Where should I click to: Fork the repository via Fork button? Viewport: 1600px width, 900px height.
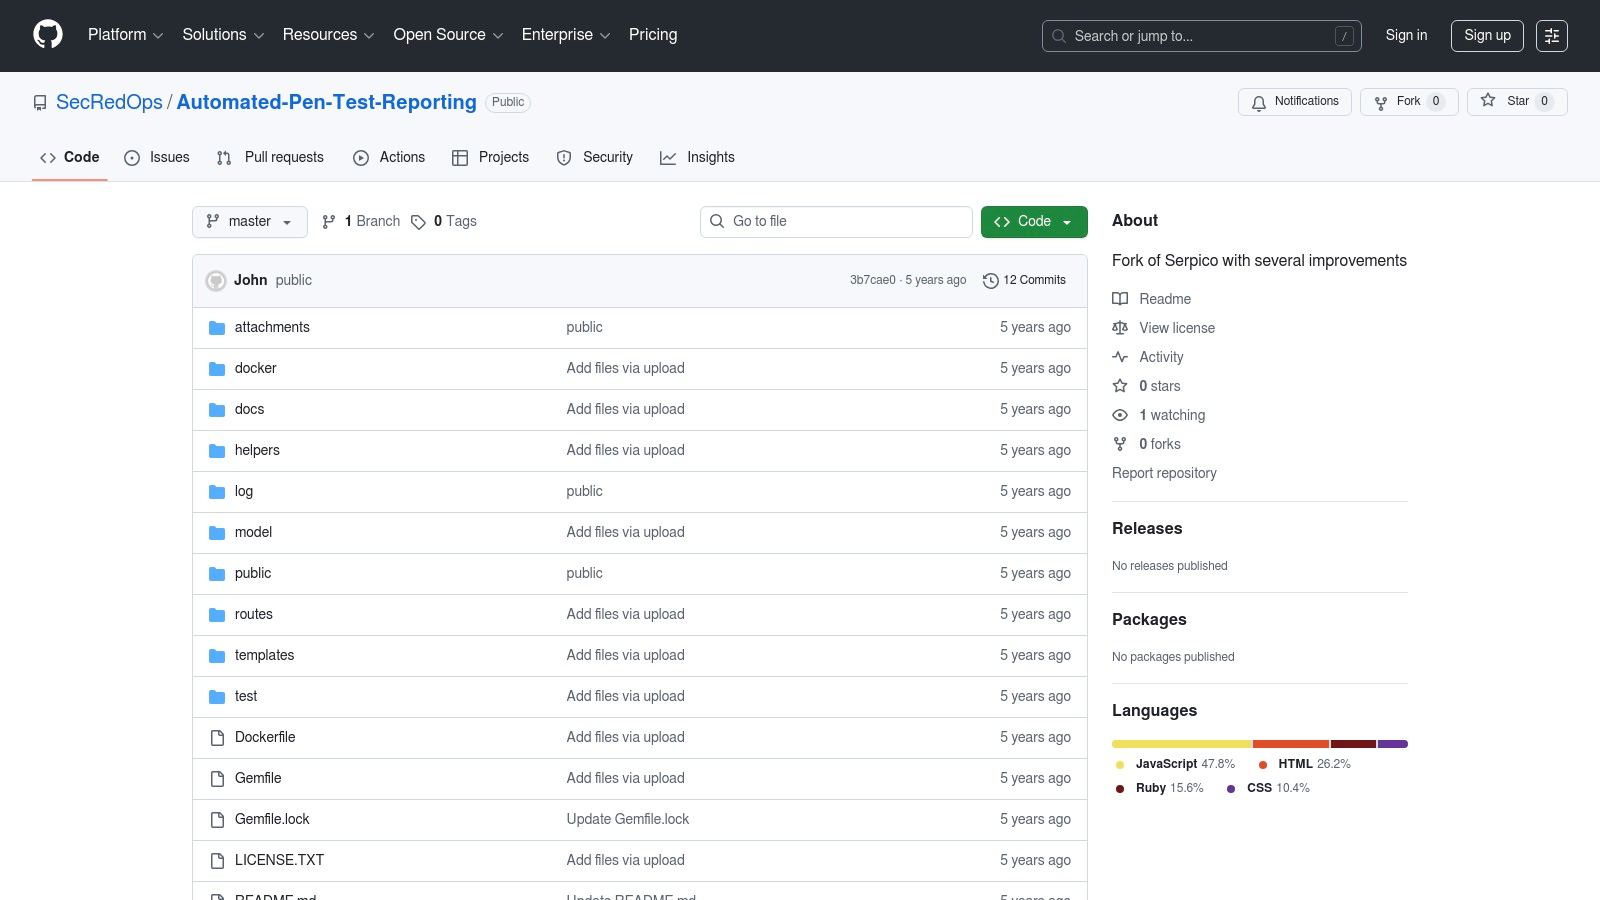click(x=1409, y=102)
